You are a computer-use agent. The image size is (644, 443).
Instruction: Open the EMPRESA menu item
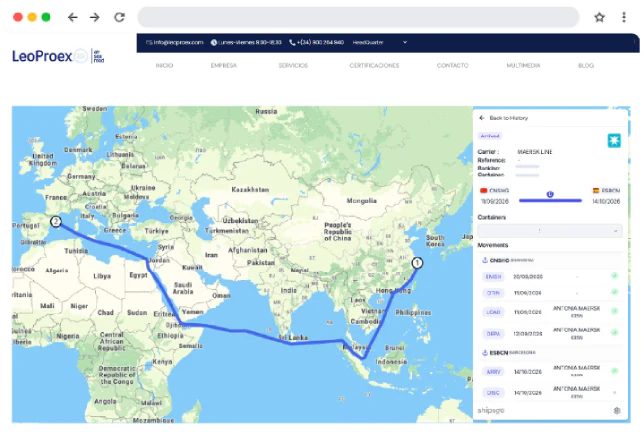[x=224, y=65]
